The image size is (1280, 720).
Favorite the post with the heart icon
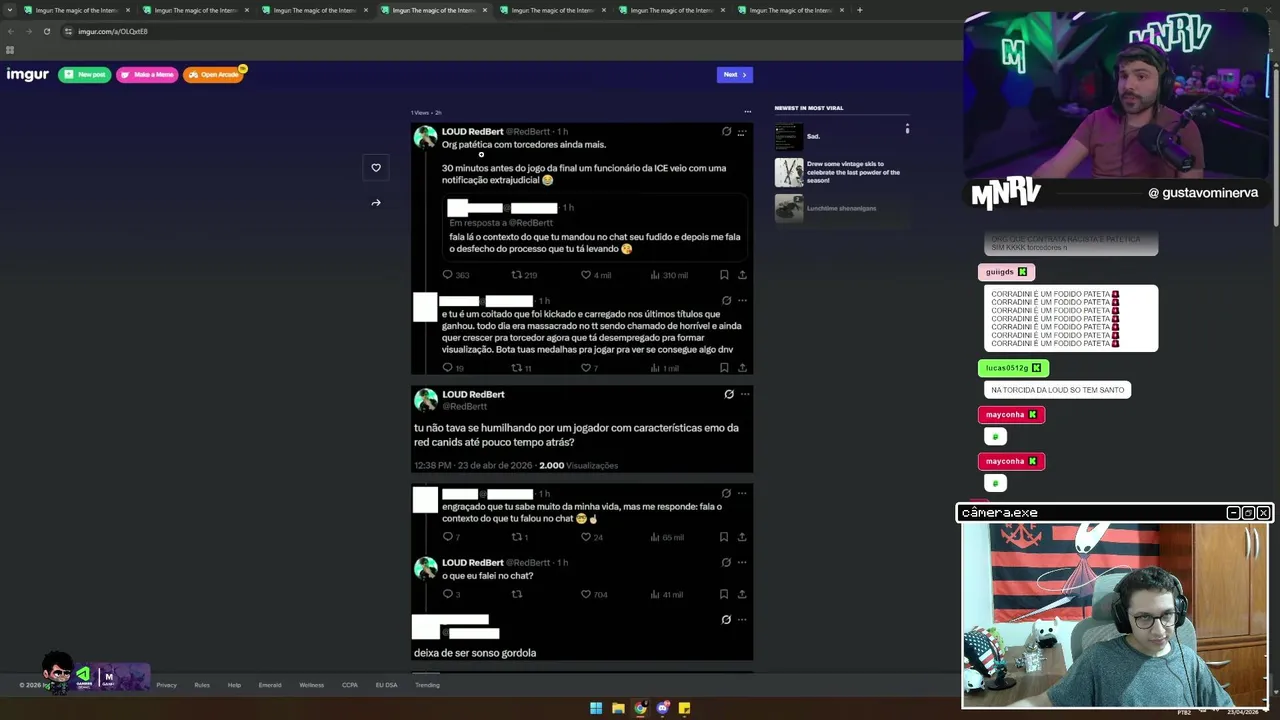pos(376,168)
